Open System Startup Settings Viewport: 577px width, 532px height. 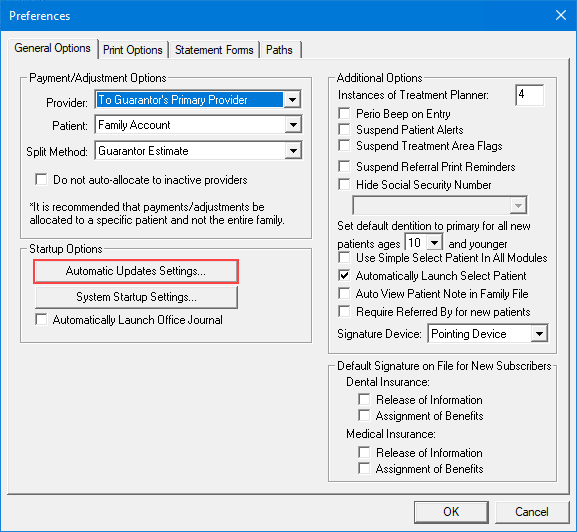[x=136, y=297]
